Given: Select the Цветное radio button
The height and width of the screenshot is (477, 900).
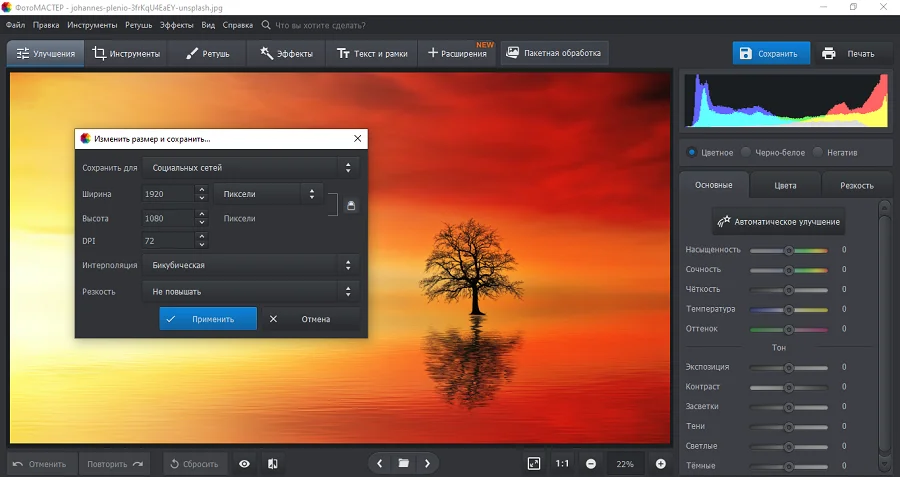Looking at the screenshot, I should tap(692, 153).
